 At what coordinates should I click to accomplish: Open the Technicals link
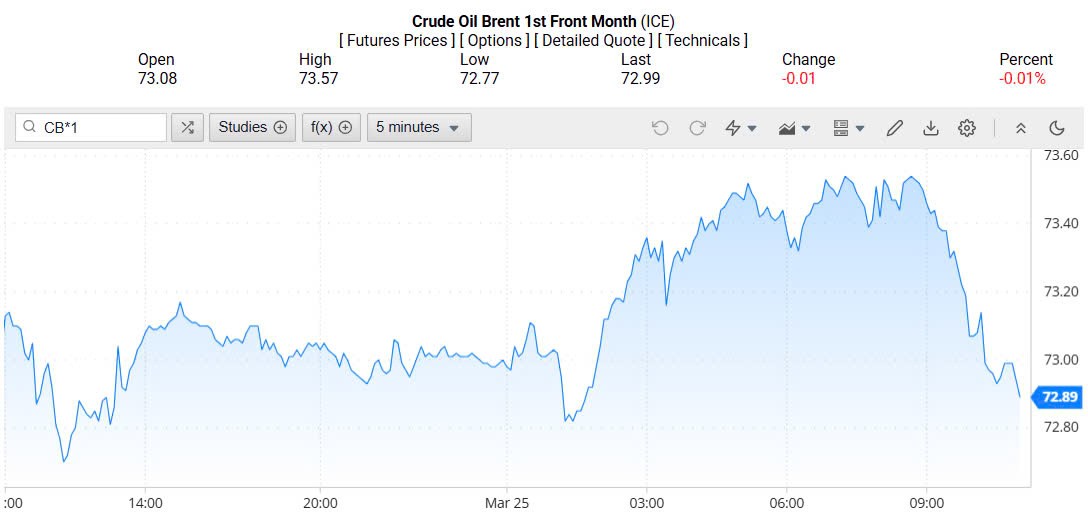(703, 41)
